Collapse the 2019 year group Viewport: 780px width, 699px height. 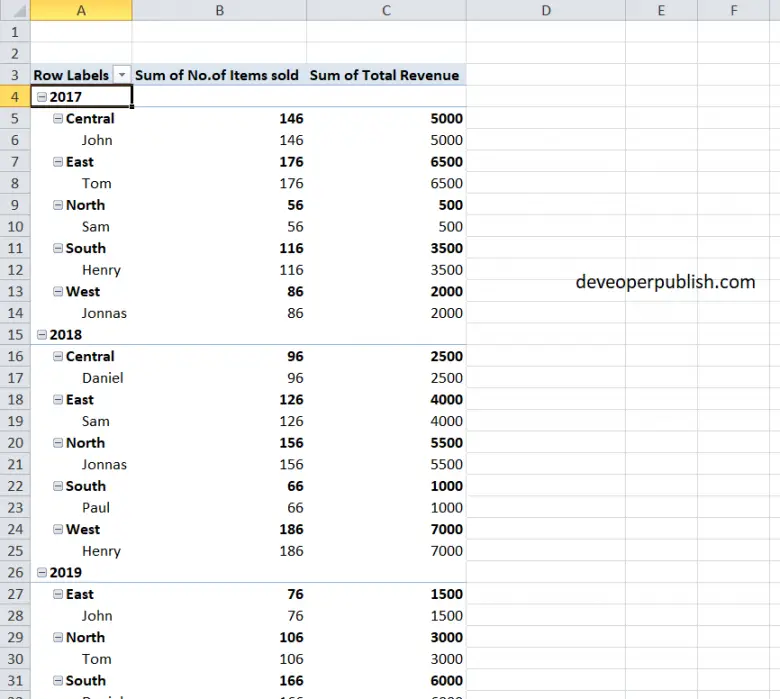tap(41, 573)
